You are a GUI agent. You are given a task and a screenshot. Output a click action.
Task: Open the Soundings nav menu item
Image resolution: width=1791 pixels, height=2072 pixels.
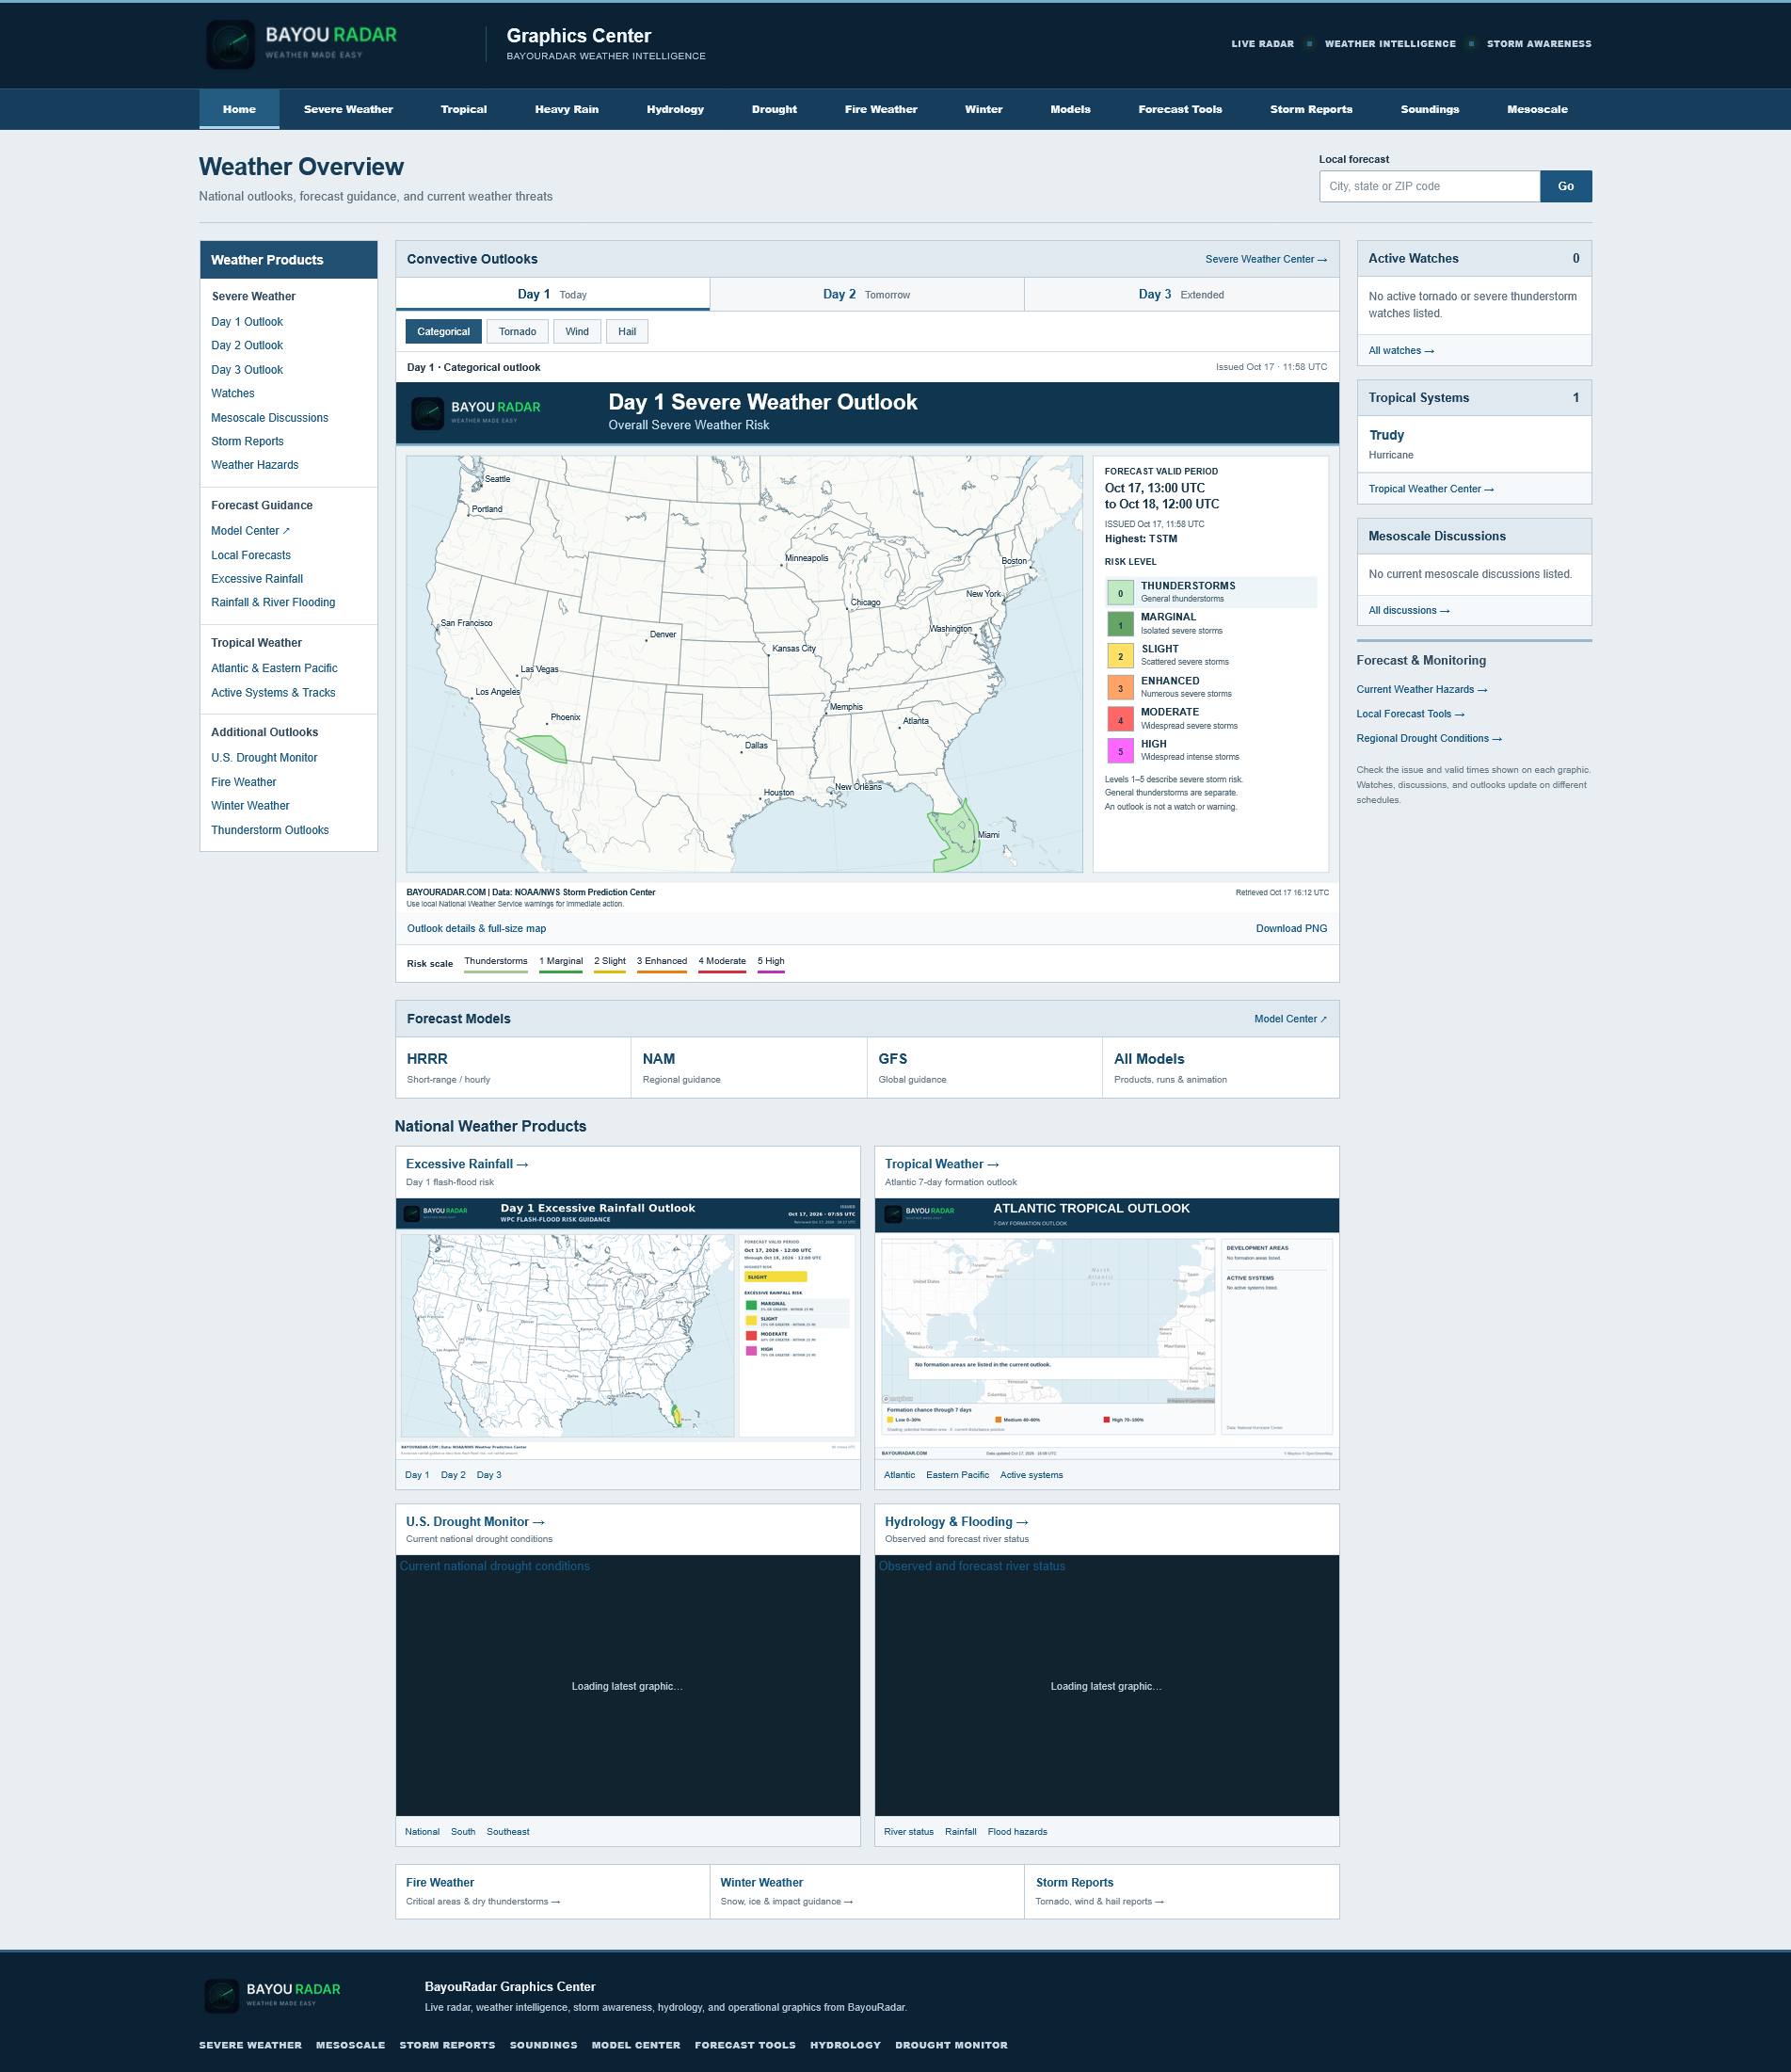(1429, 109)
